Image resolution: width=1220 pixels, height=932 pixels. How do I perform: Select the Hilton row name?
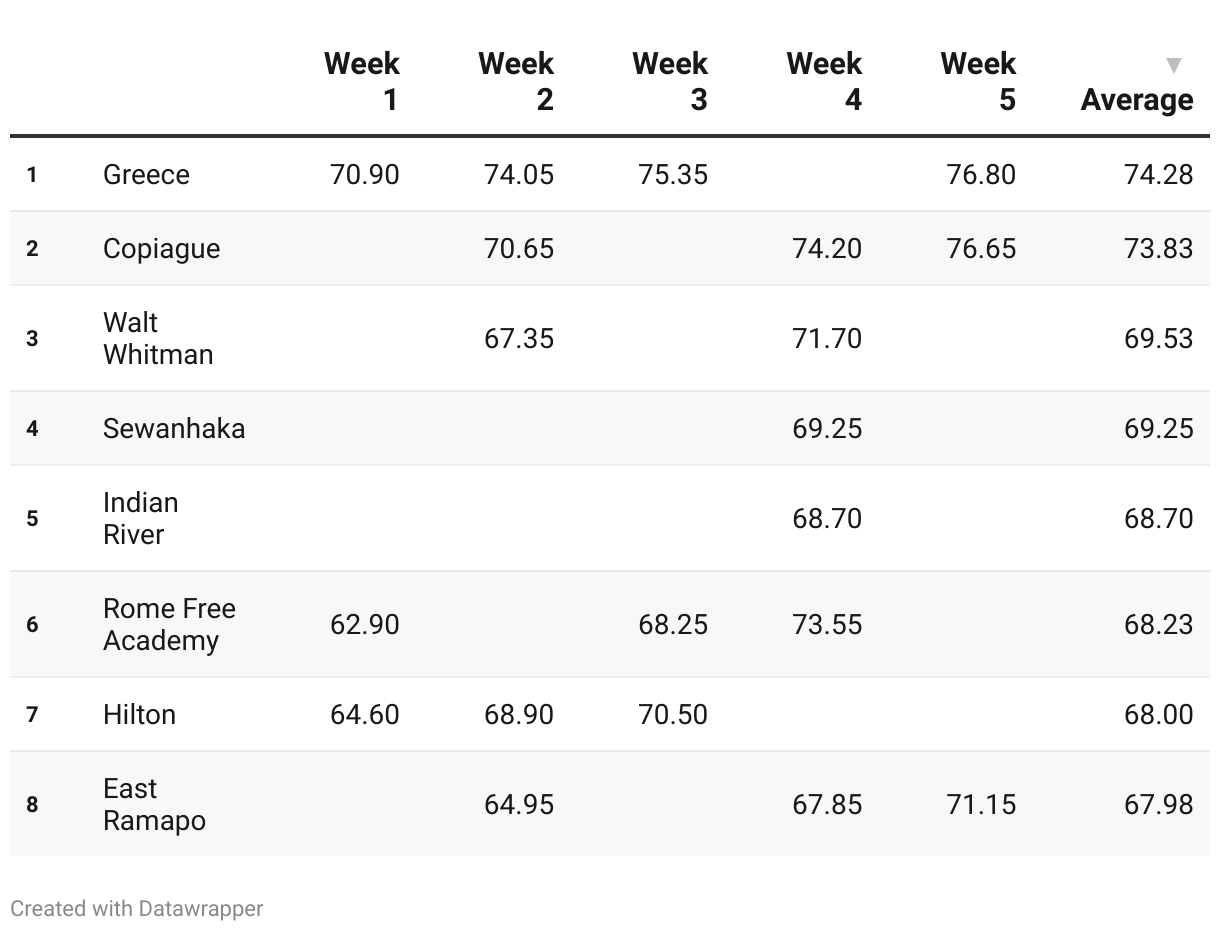coord(140,714)
